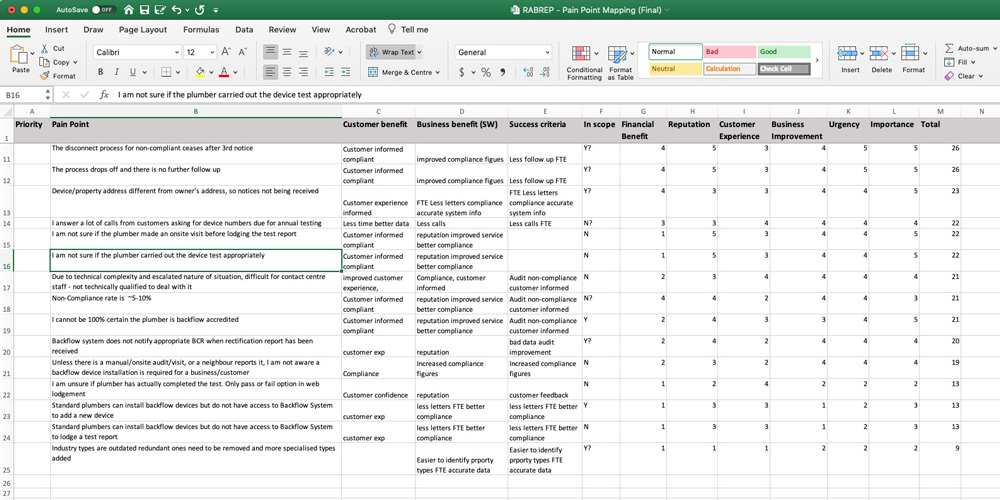Click the Insert function fx icon

coord(103,95)
